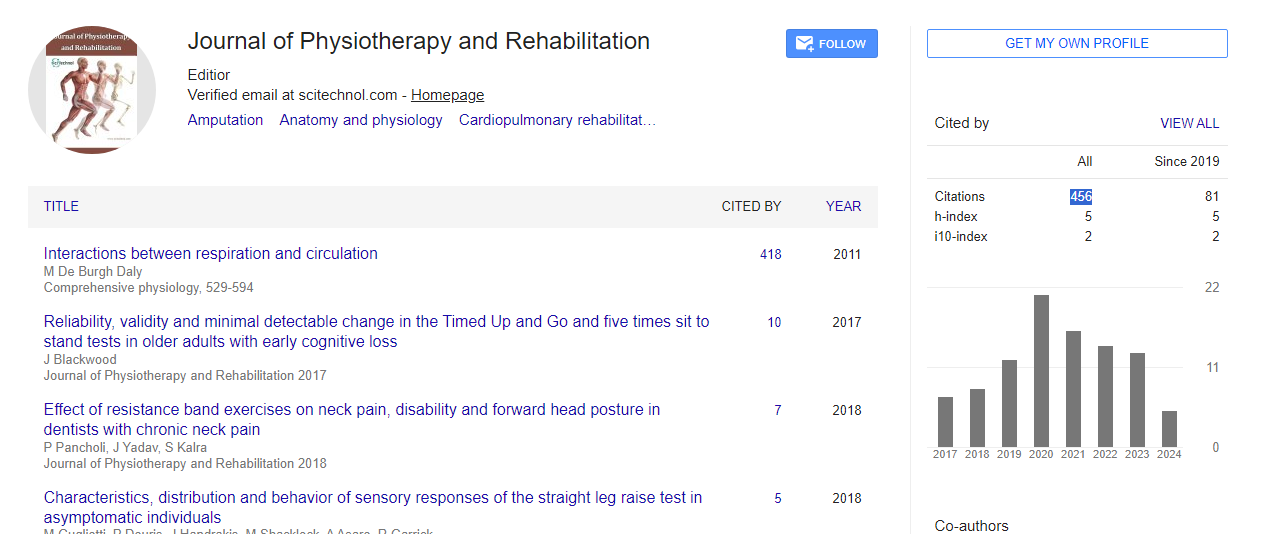Viewport: 1284px width, 534px height.
Task: Sort publications by Year column
Action: 843,206
